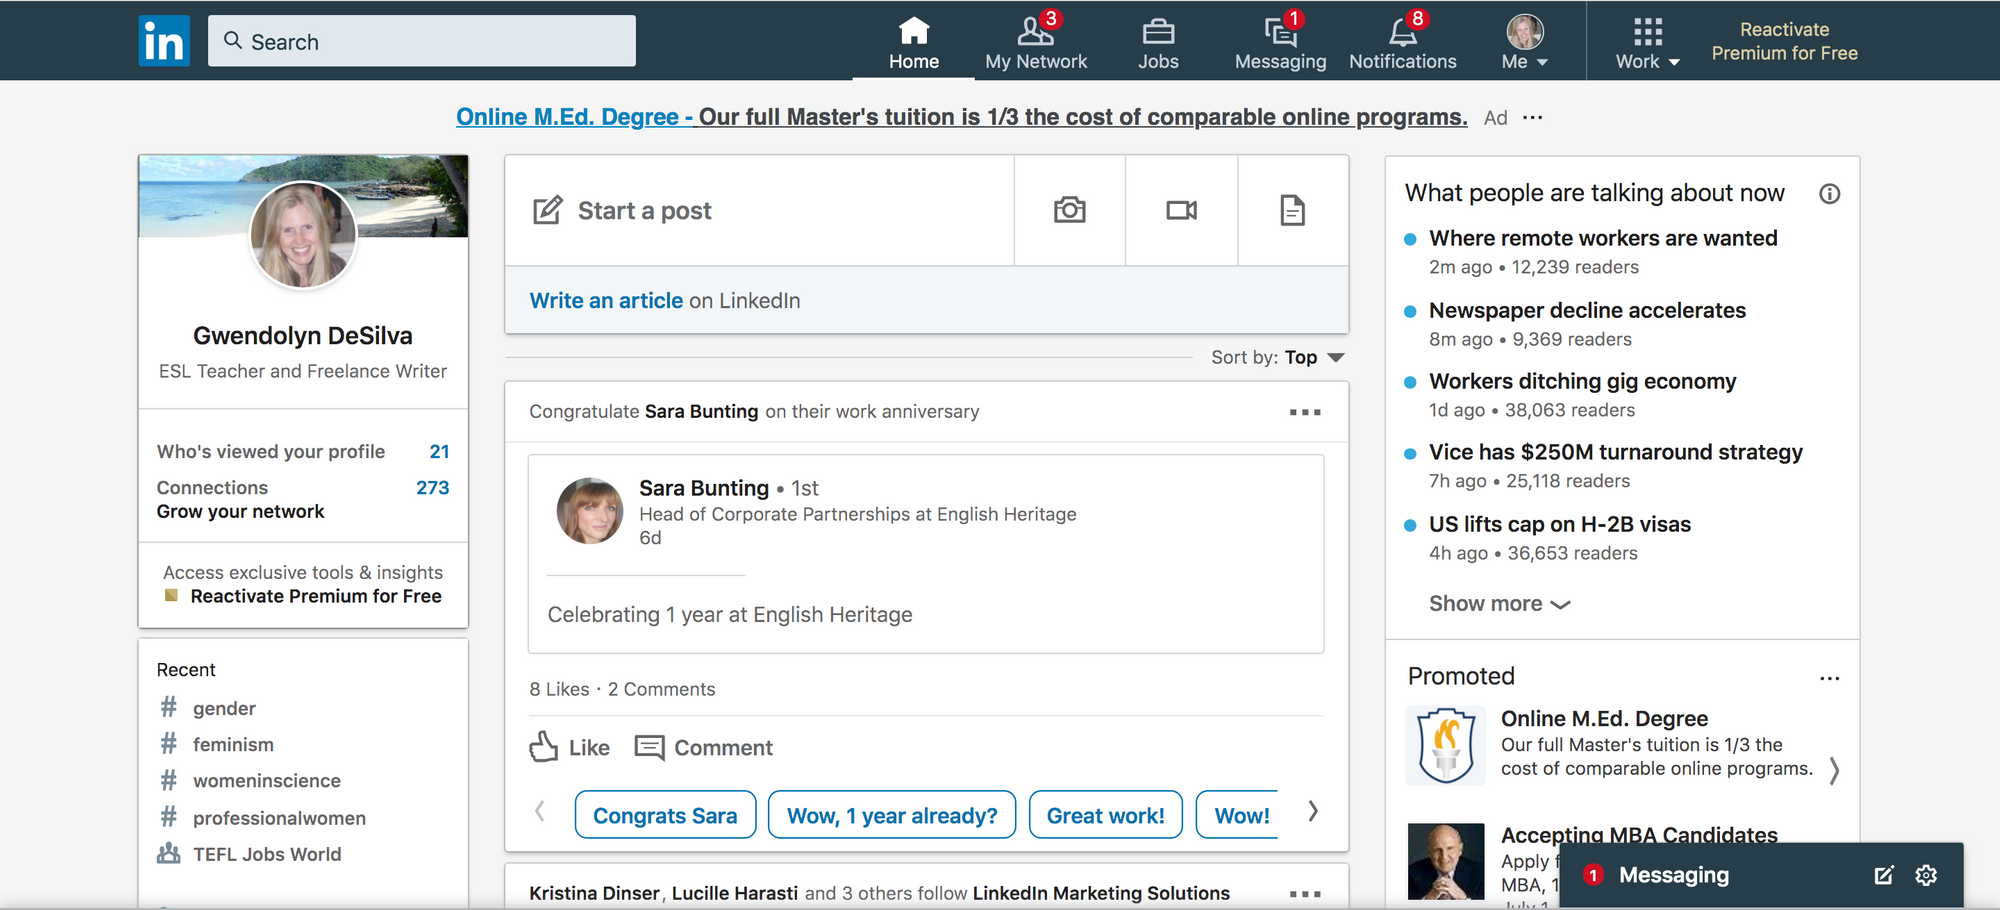
Task: Open the Jobs tab
Action: click(x=1158, y=44)
